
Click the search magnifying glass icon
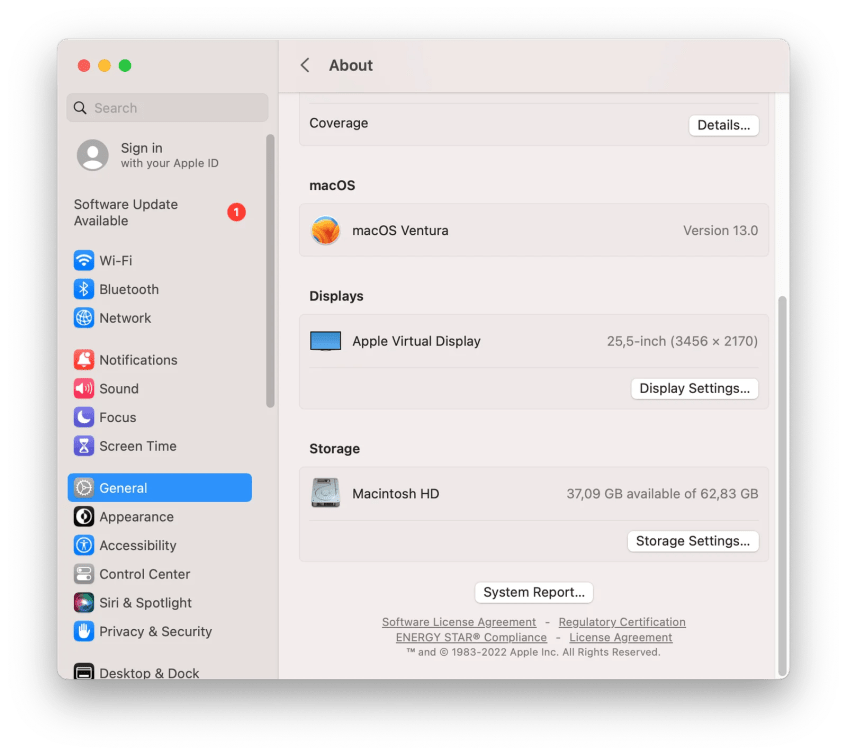(x=80, y=108)
